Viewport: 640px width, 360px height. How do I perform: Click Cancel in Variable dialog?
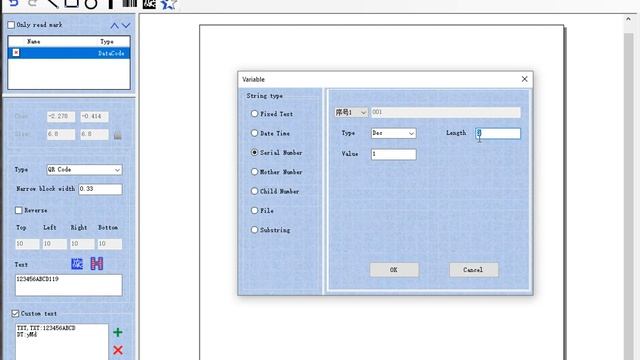click(x=473, y=270)
